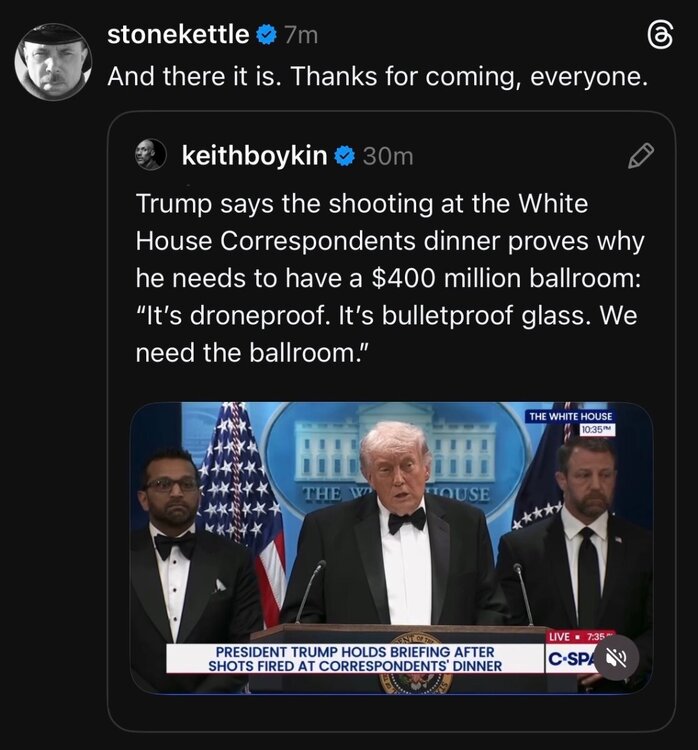The image size is (698, 750).
Task: Open the stonekettle username link
Action: (x=178, y=35)
